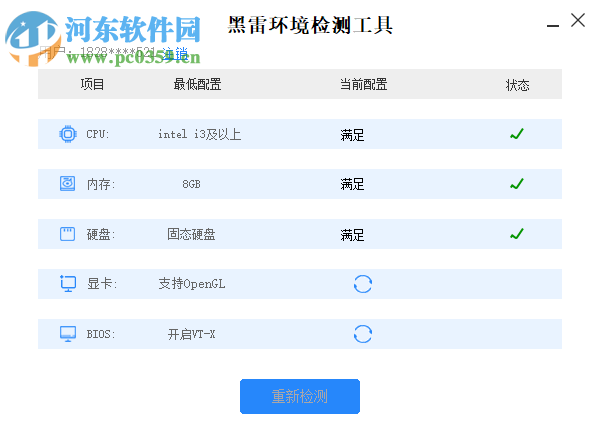Click the 注销 logout link
Viewport: 600px width, 434px height.
pyautogui.click(x=175, y=54)
